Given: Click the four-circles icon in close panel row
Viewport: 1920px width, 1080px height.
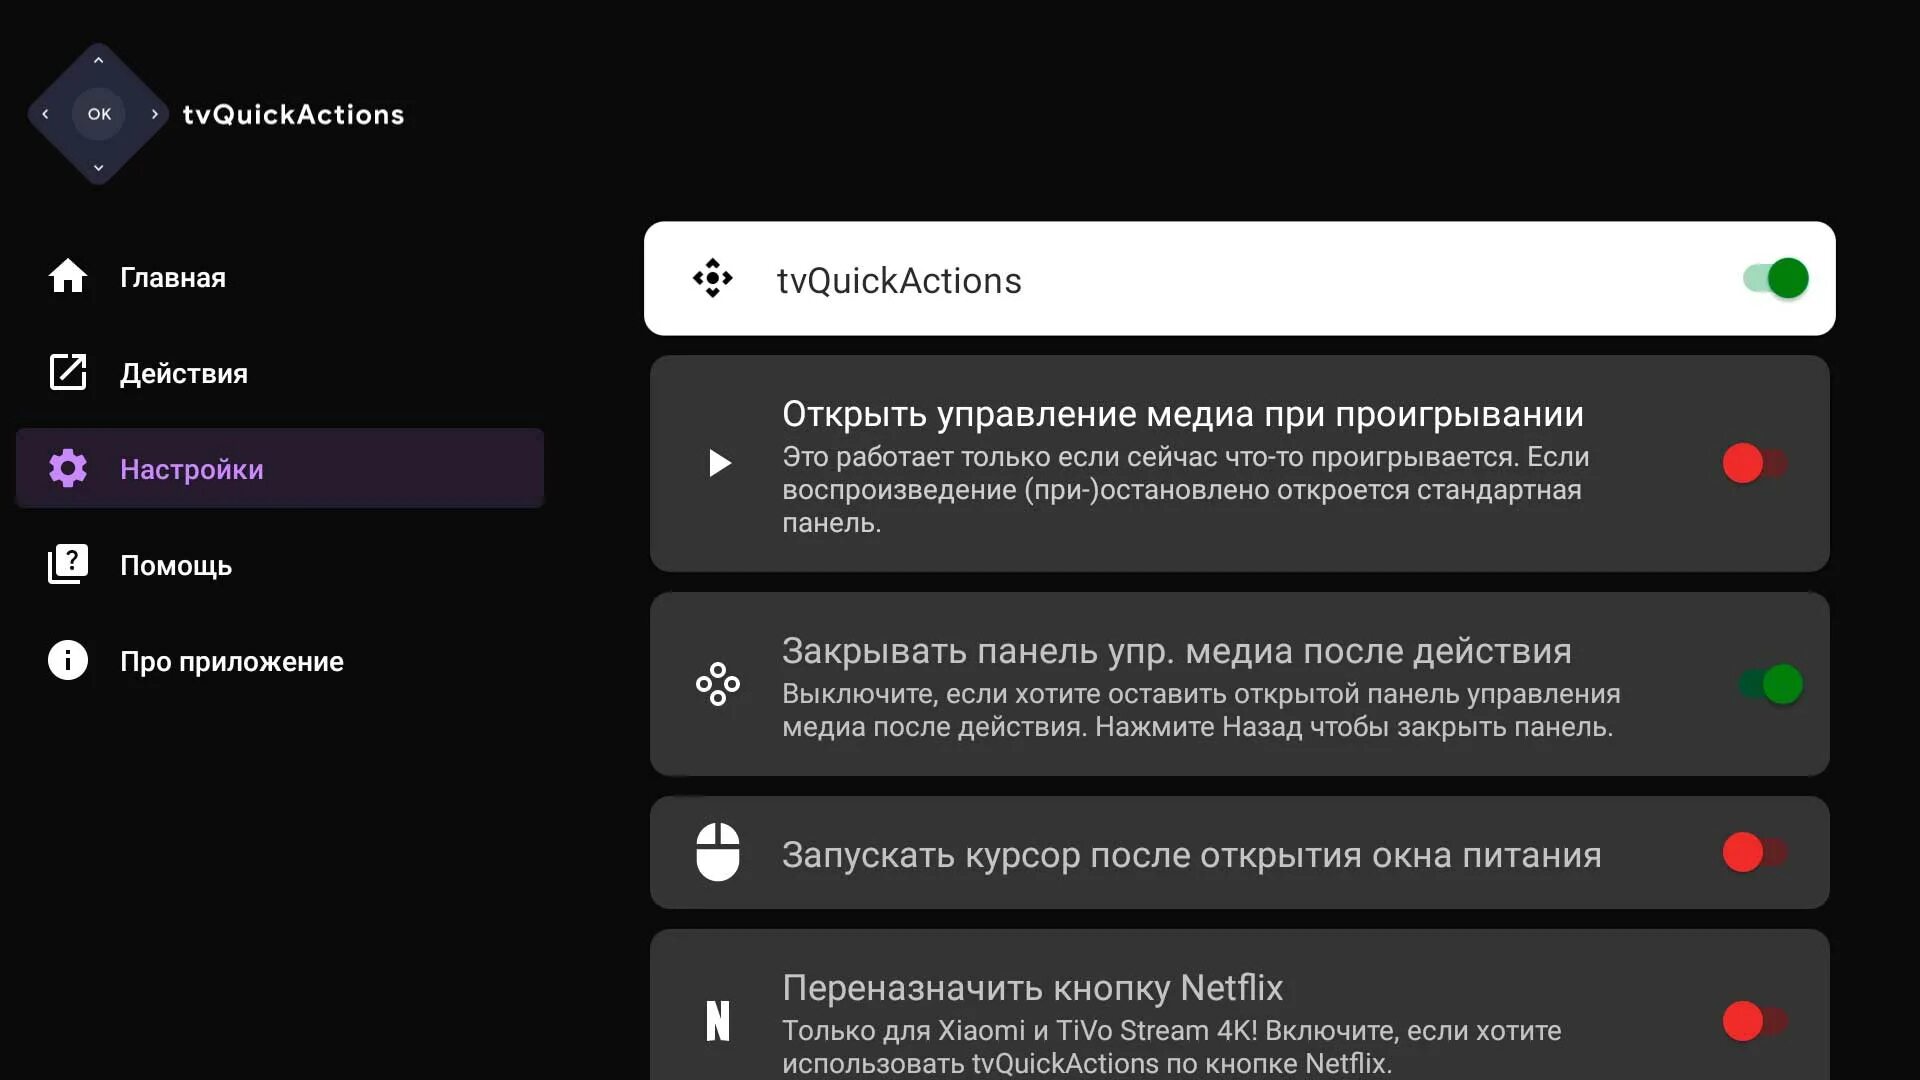Looking at the screenshot, I should click(718, 684).
